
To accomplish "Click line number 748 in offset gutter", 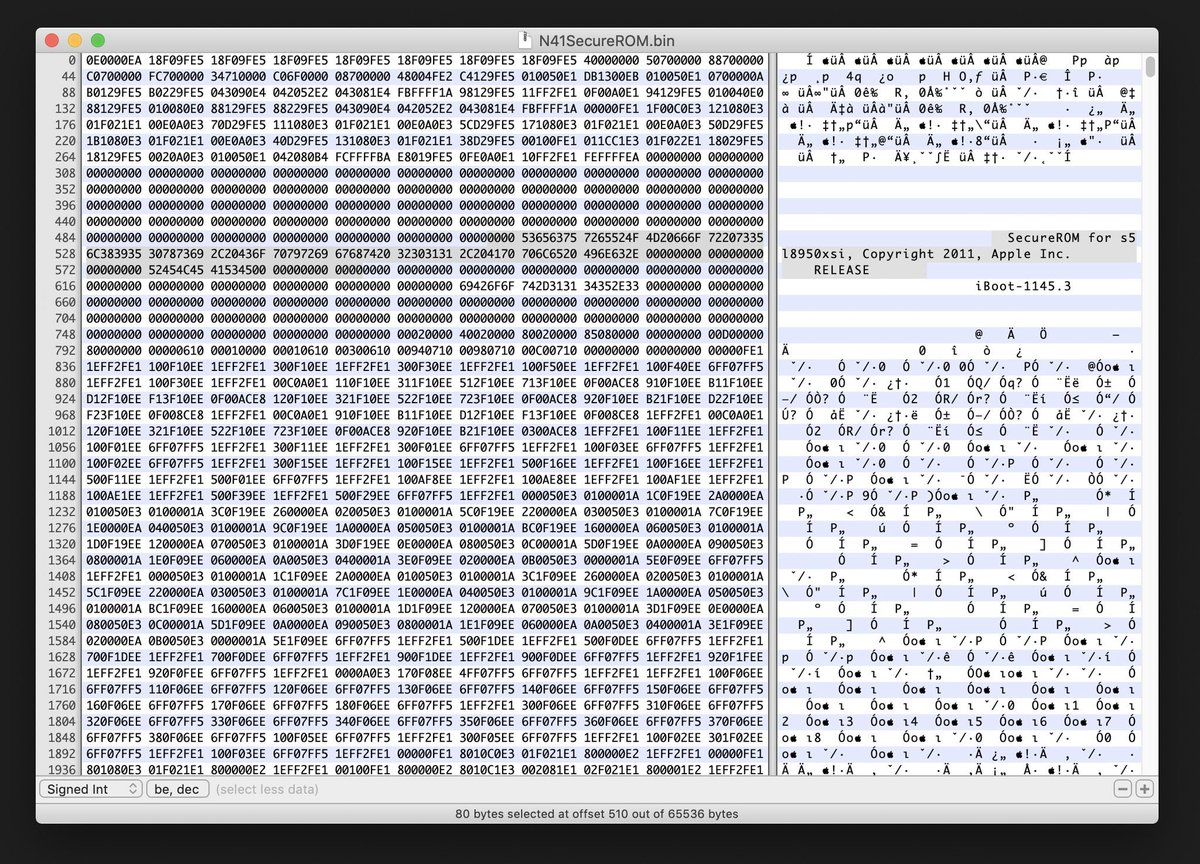I will click(67, 335).
